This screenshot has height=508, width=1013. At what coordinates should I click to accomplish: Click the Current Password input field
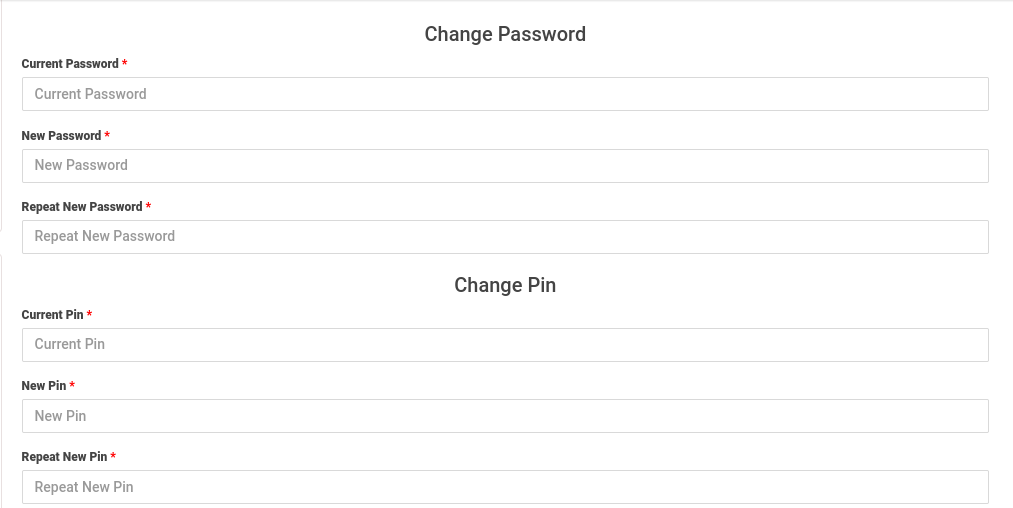click(505, 94)
